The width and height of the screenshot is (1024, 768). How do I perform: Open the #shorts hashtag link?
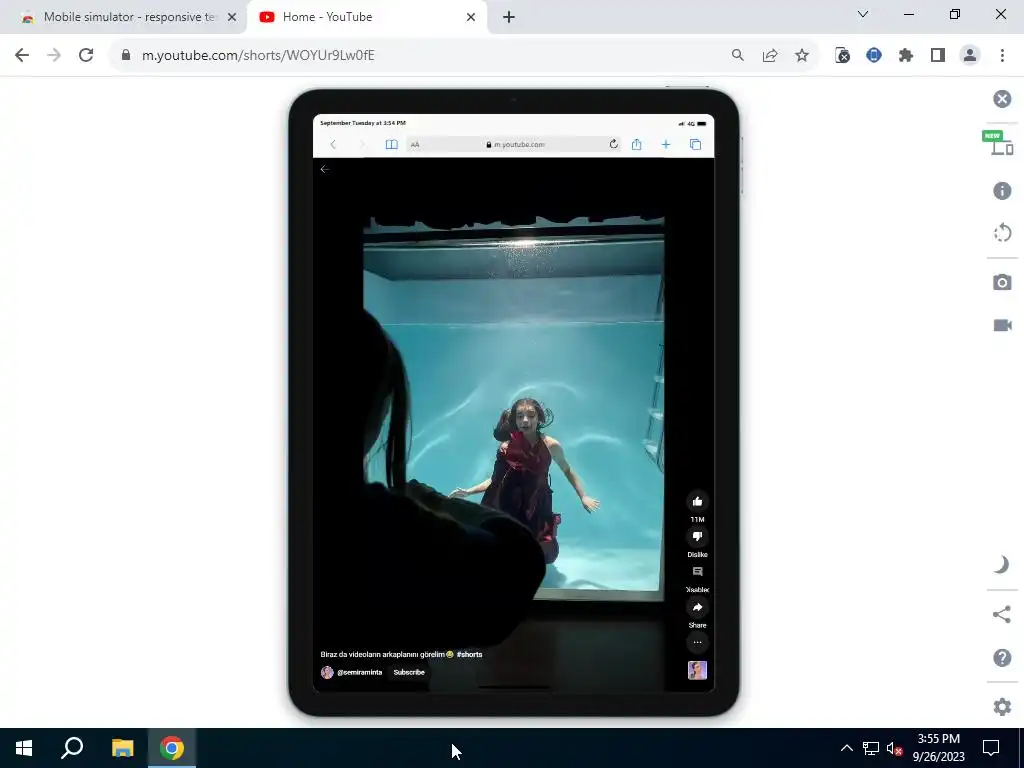click(x=470, y=654)
